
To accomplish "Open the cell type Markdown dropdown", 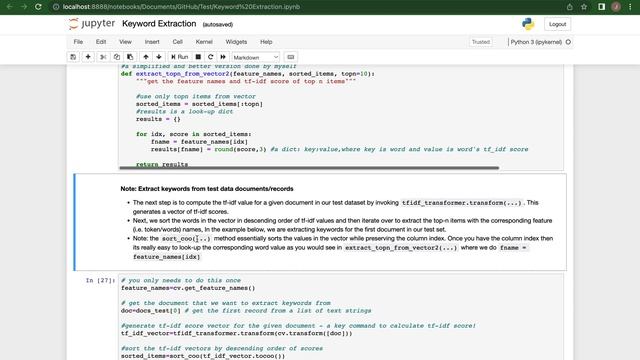I will pos(256,58).
